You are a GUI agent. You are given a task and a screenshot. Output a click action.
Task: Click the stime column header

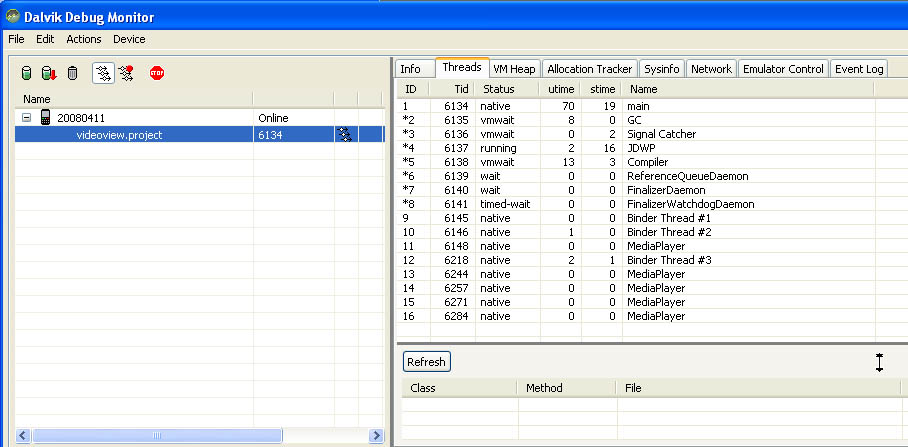pos(602,89)
